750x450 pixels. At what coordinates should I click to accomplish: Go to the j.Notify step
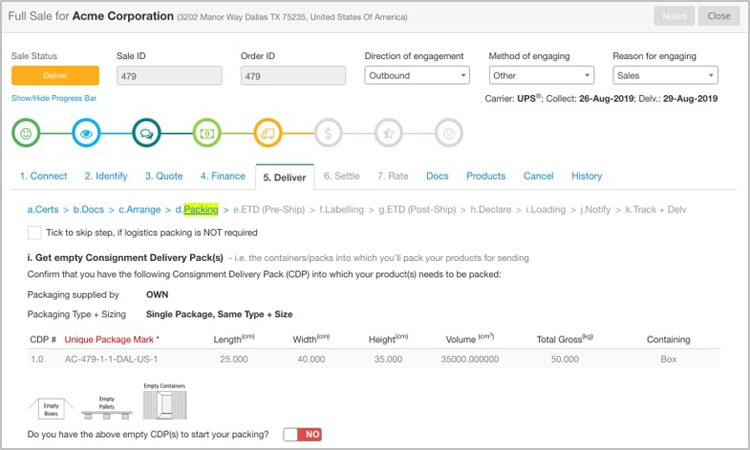tap(595, 209)
